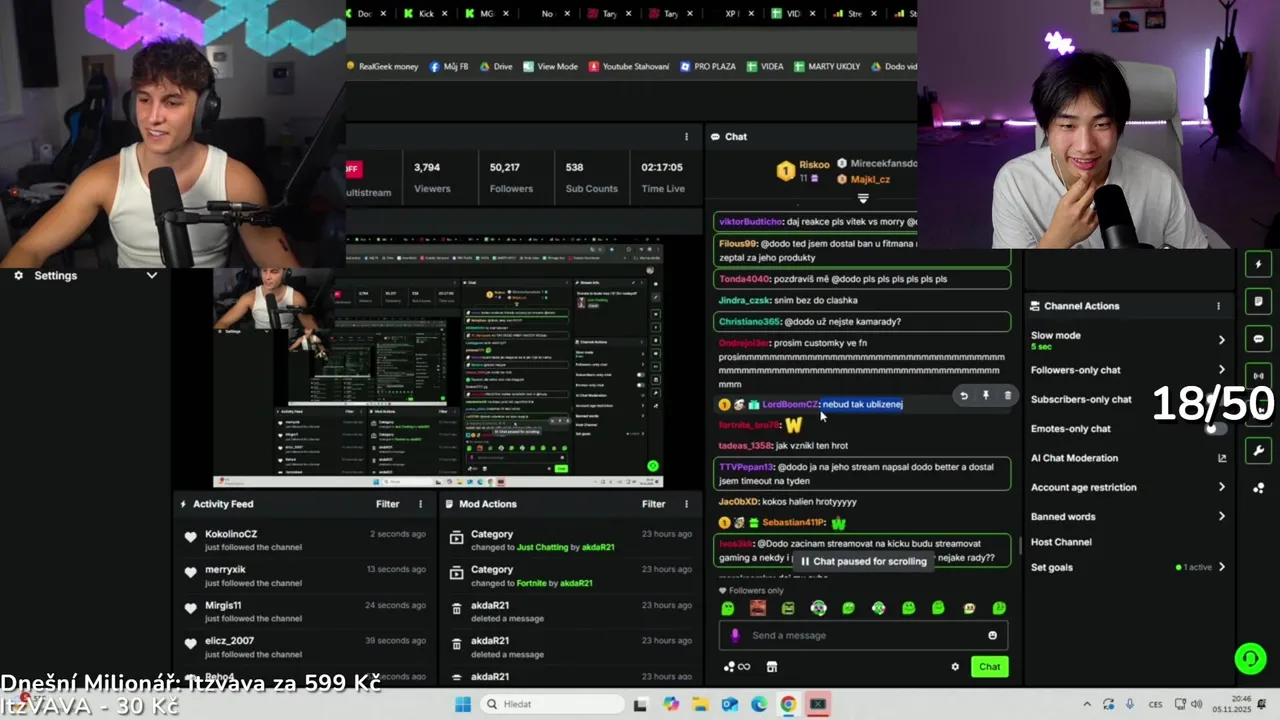This screenshot has height=720, width=1280.
Task: Click Just Chatting category link in Mod Actions
Action: [x=541, y=548]
